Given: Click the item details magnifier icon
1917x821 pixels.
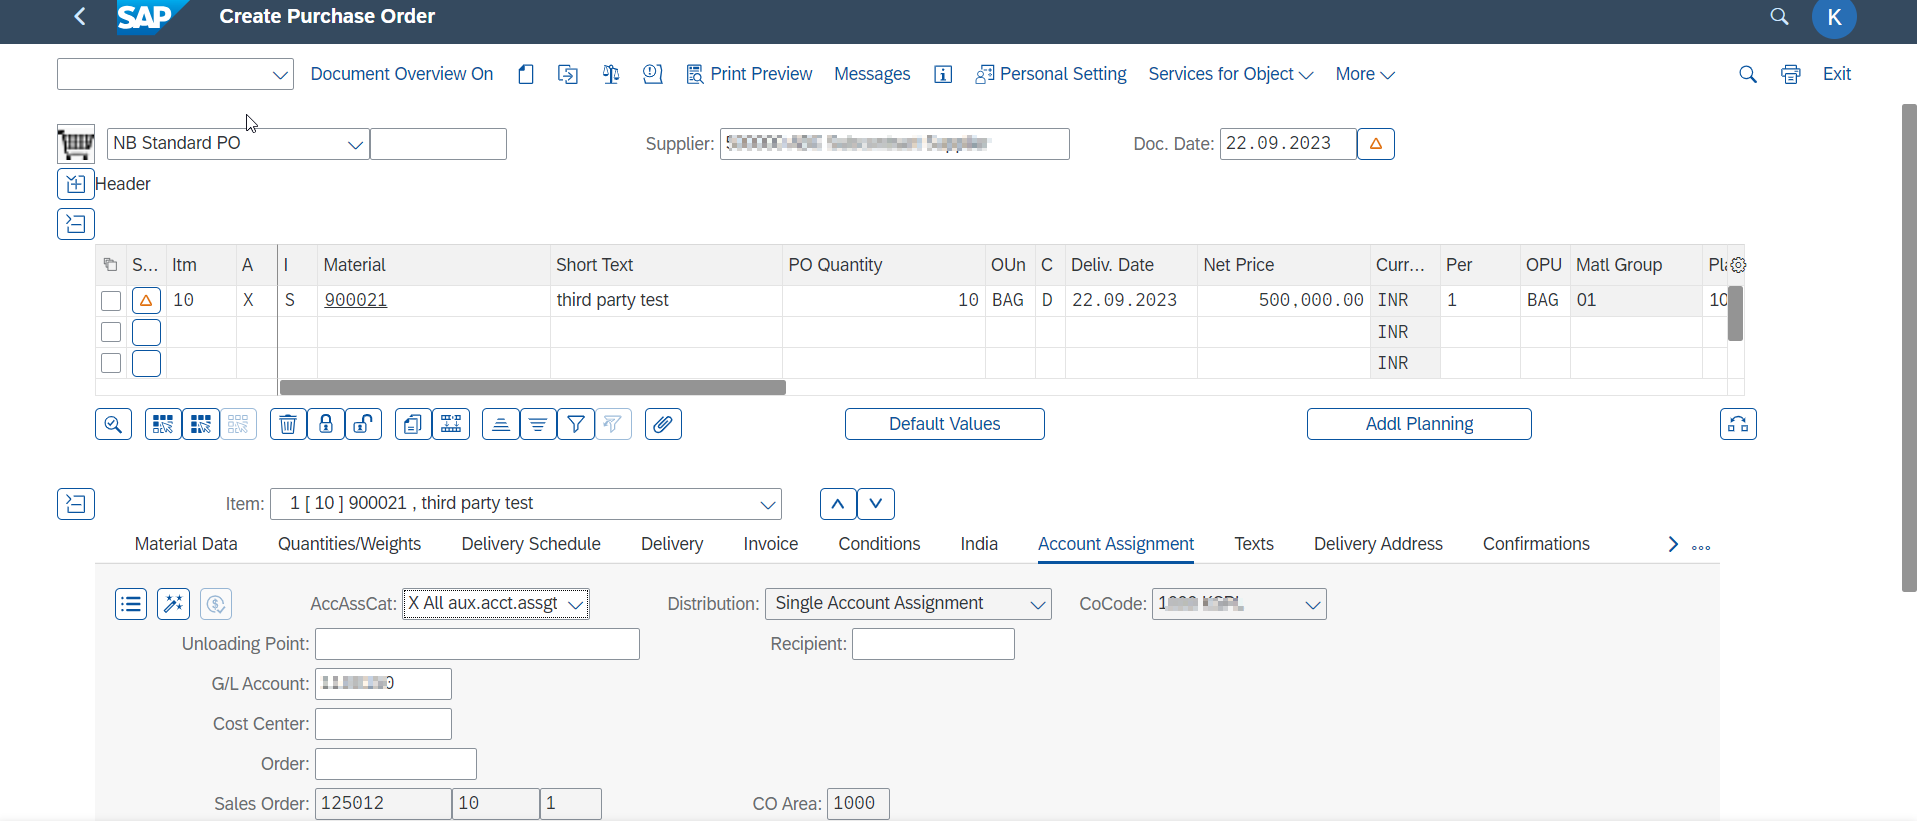Looking at the screenshot, I should (x=113, y=424).
